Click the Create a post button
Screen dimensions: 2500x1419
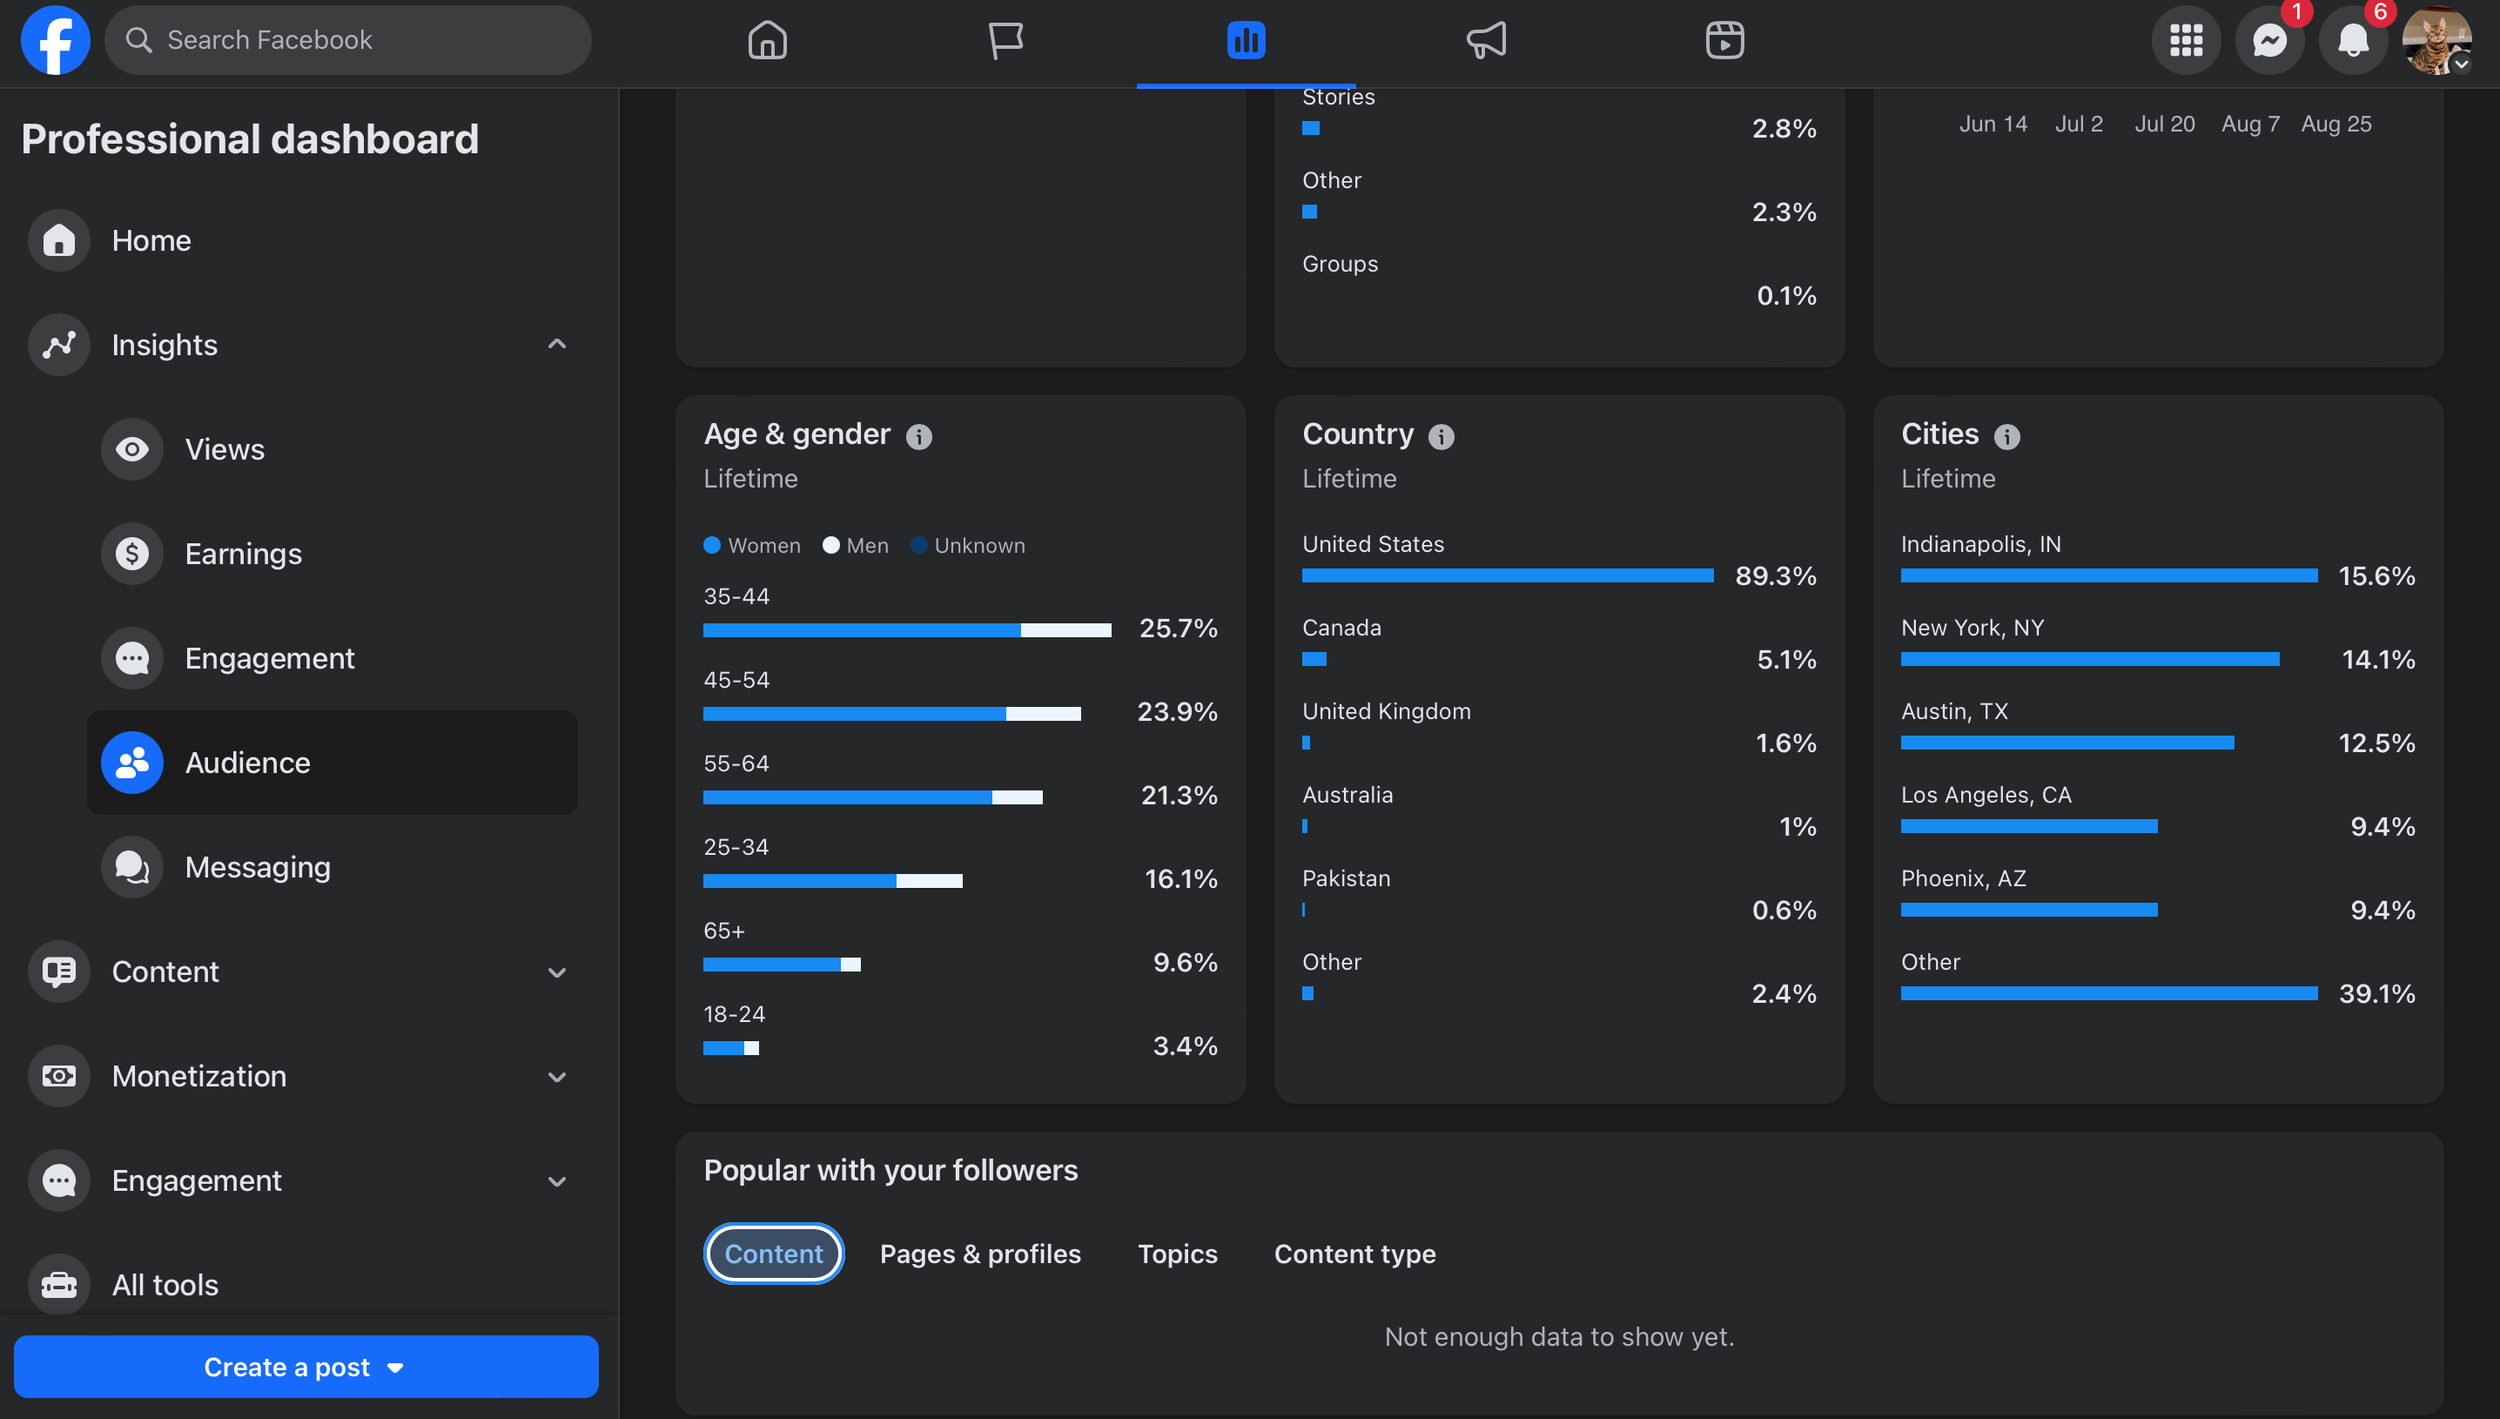click(306, 1367)
